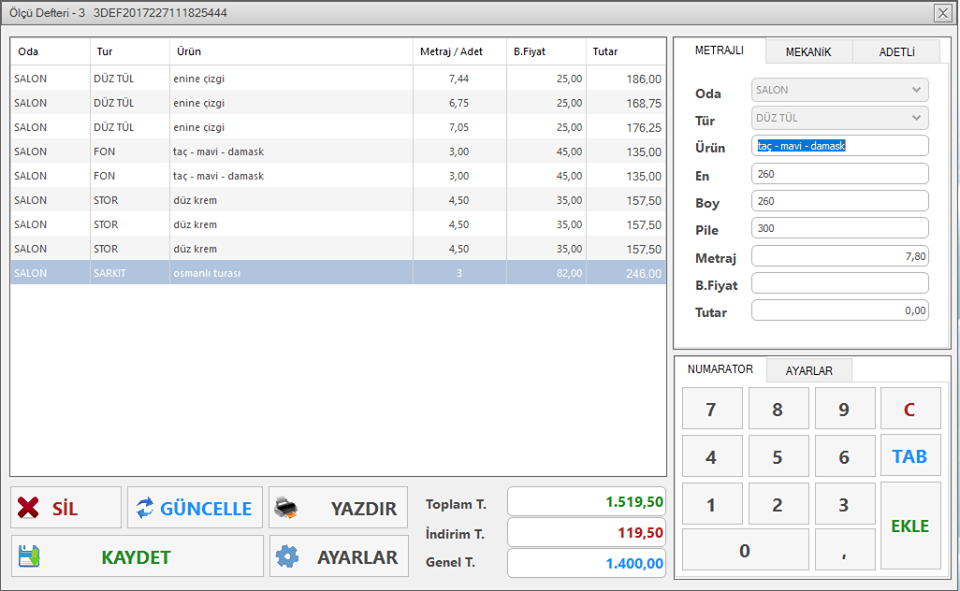The height and width of the screenshot is (591, 960).
Task: Click into the B.Fiyat input field
Action: (x=839, y=283)
